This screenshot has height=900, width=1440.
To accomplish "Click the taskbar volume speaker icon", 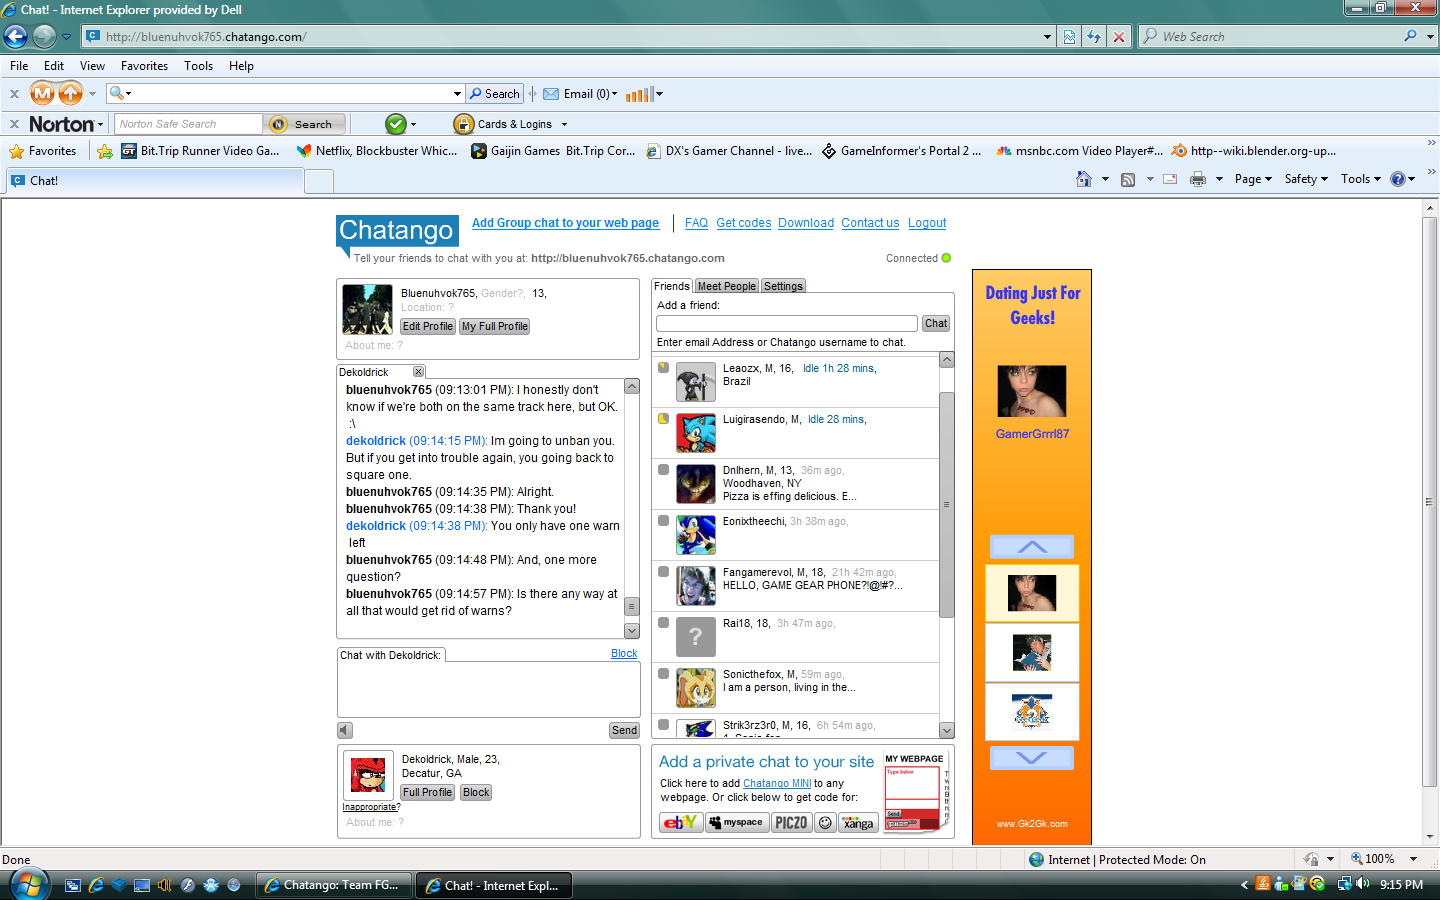I will [x=1363, y=884].
